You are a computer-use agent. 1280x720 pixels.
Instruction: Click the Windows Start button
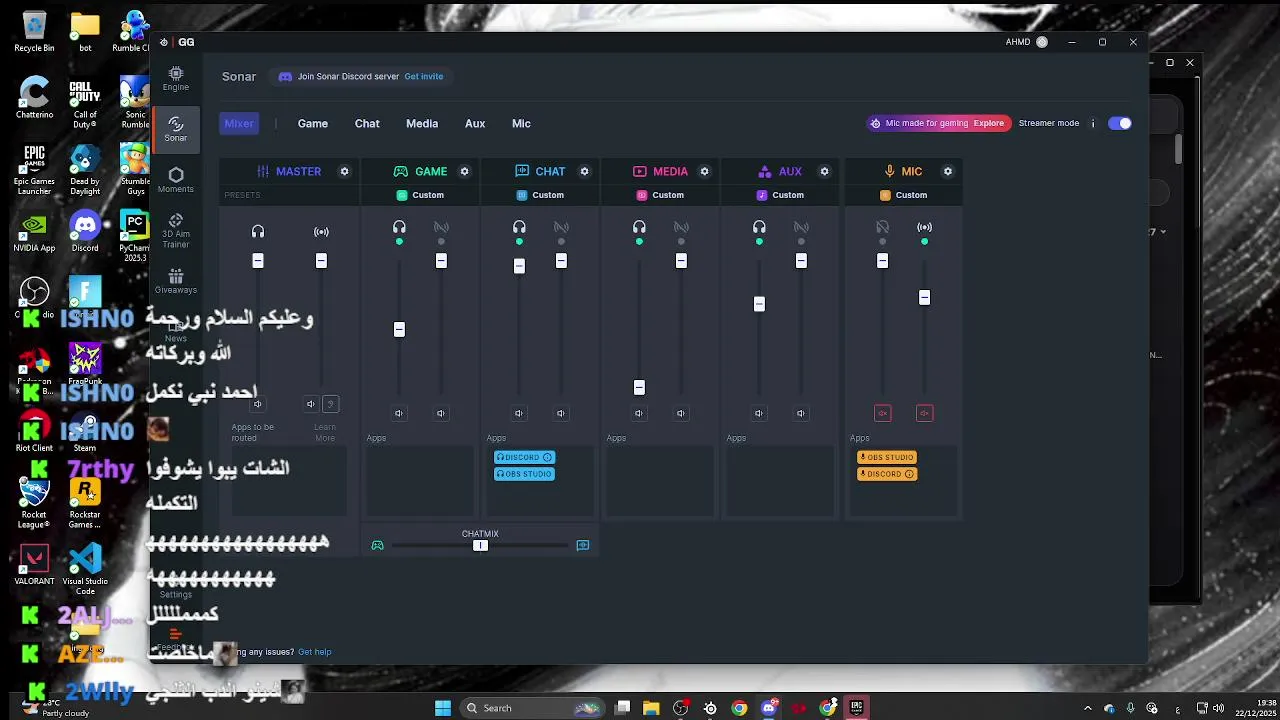tap(443, 708)
